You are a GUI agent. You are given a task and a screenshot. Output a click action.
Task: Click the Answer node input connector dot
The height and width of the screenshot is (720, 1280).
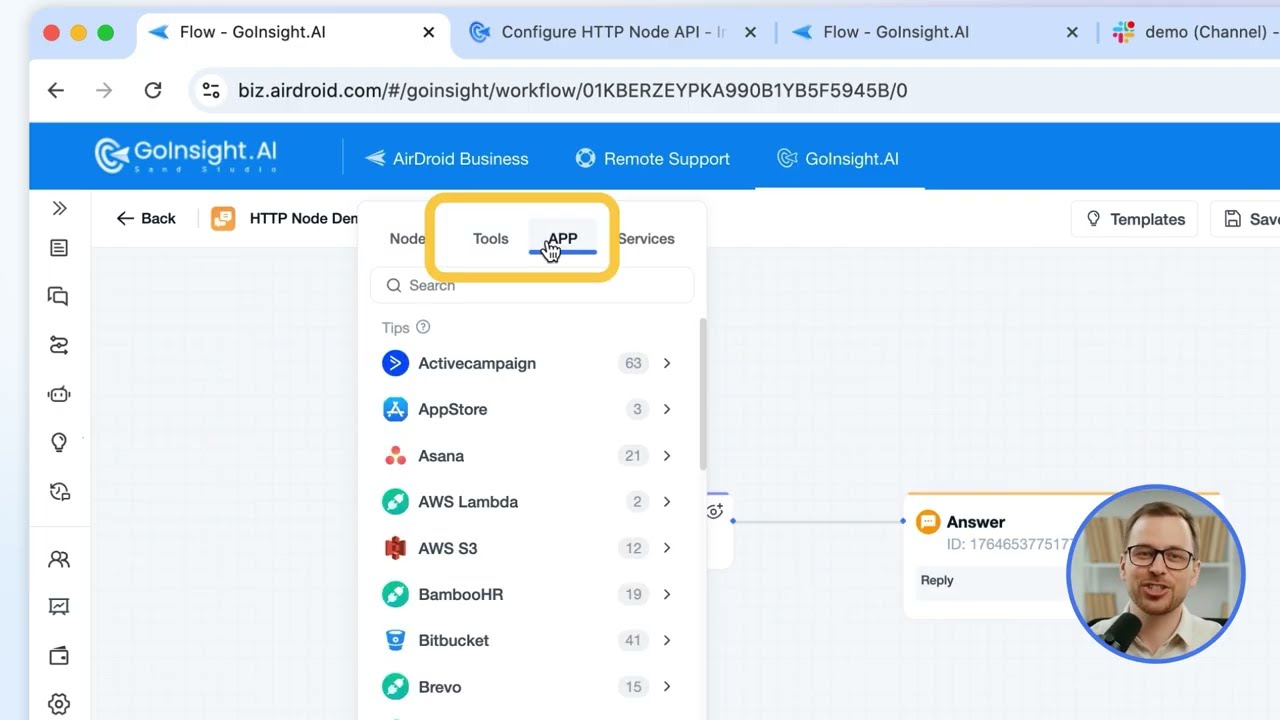(903, 521)
